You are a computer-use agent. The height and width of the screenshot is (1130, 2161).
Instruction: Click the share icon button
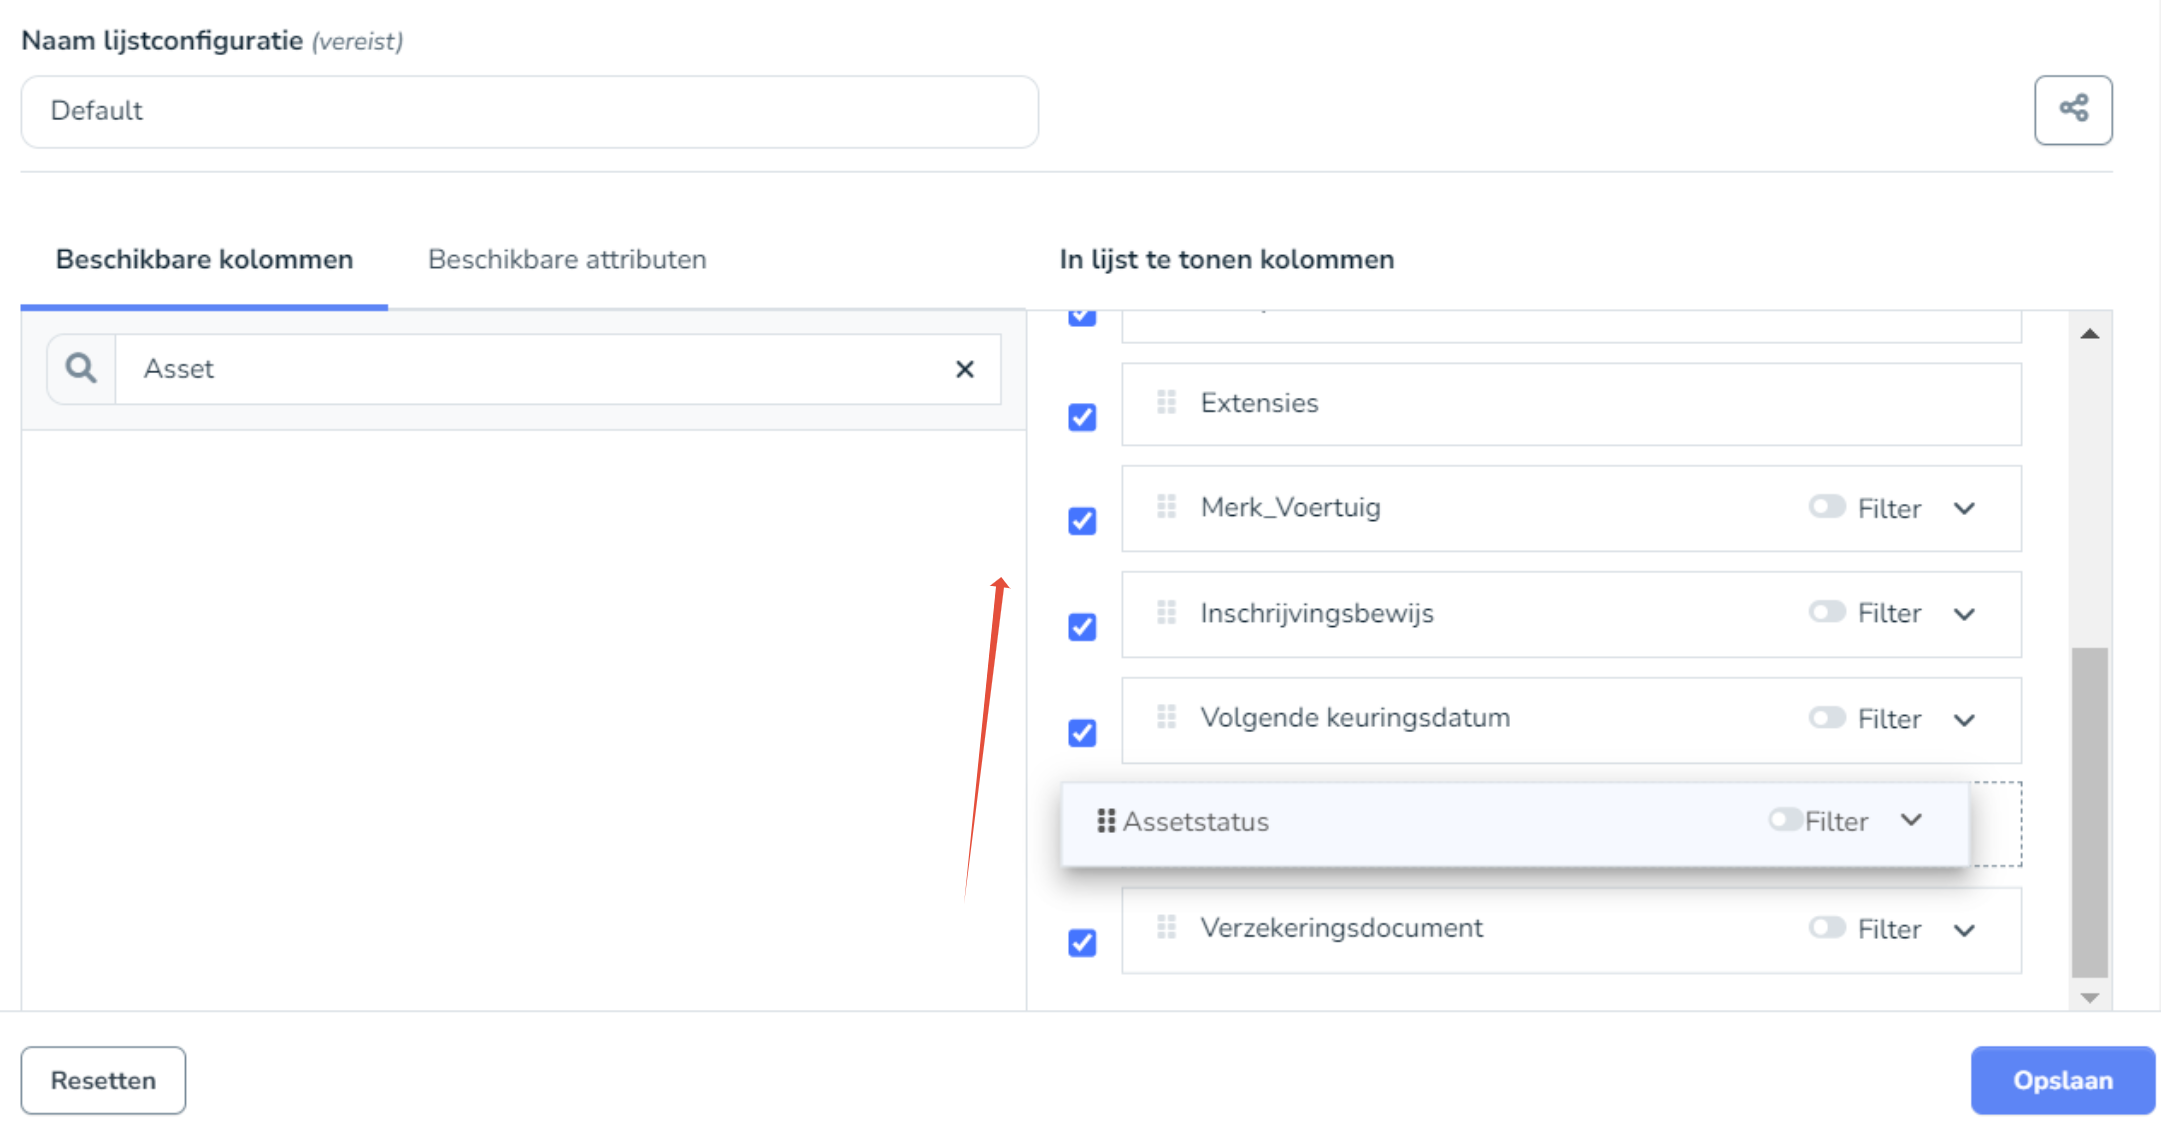[x=2072, y=109]
